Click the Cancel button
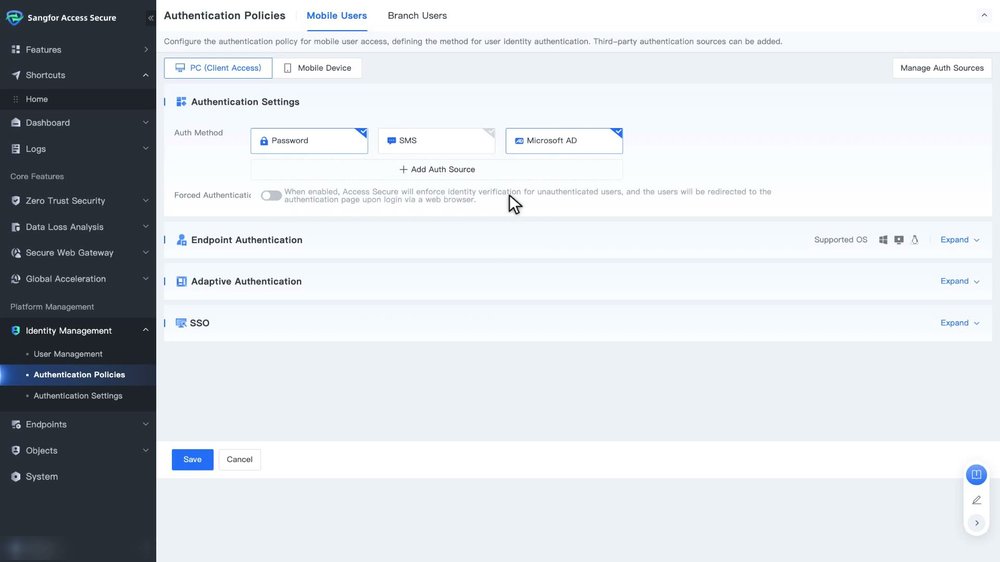 click(239, 459)
